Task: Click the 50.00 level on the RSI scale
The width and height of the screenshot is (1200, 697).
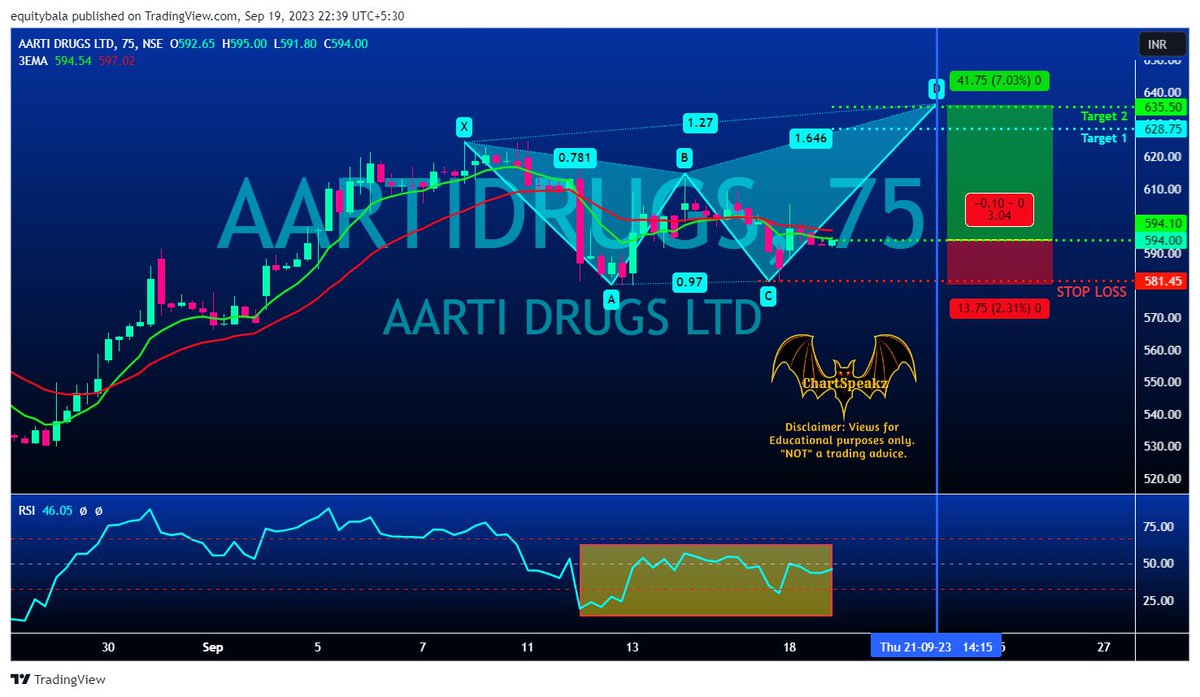Action: point(1157,564)
